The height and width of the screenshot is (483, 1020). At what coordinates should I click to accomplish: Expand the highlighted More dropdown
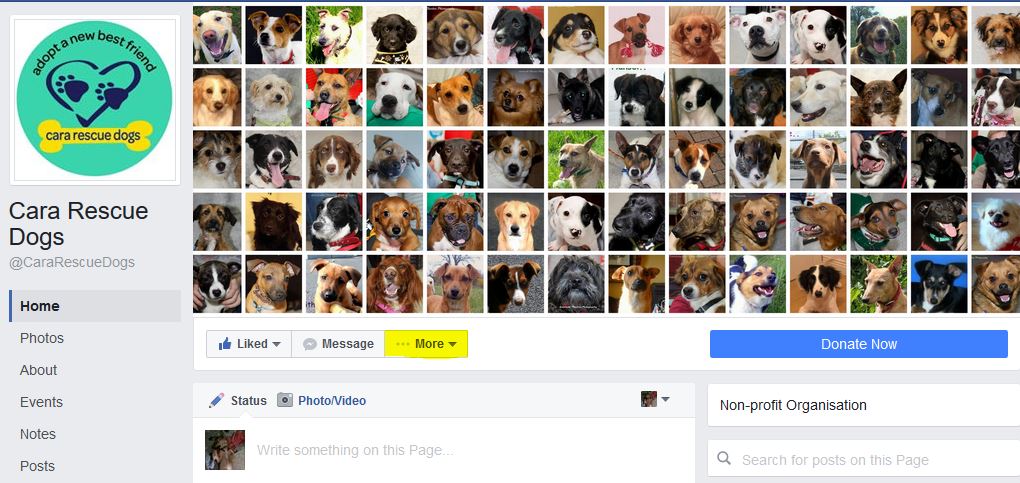pos(426,344)
